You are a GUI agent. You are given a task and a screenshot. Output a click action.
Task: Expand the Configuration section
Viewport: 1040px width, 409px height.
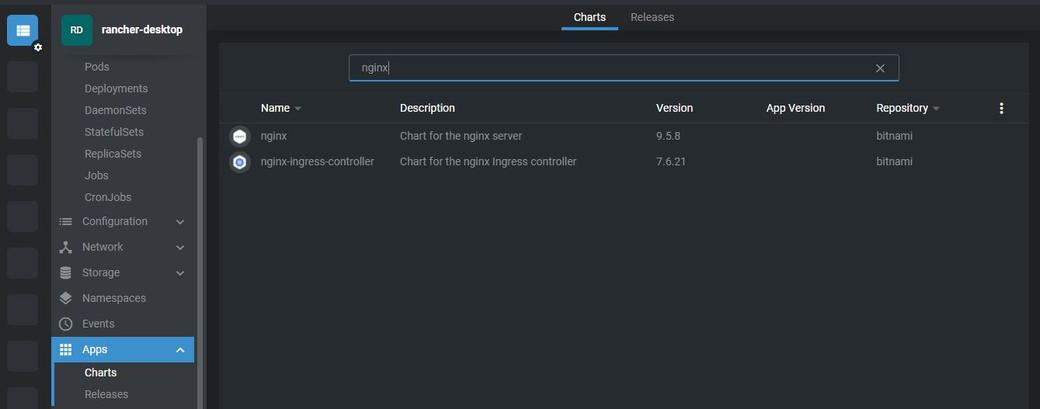[123, 221]
